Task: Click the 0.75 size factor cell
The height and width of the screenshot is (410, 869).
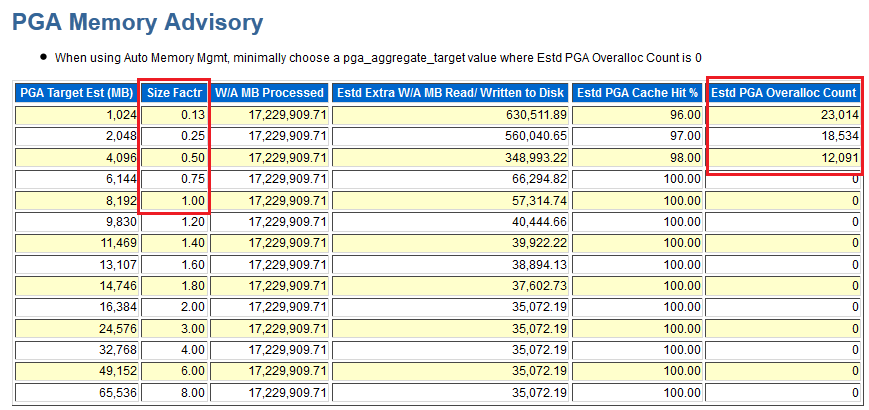Action: pyautogui.click(x=175, y=179)
